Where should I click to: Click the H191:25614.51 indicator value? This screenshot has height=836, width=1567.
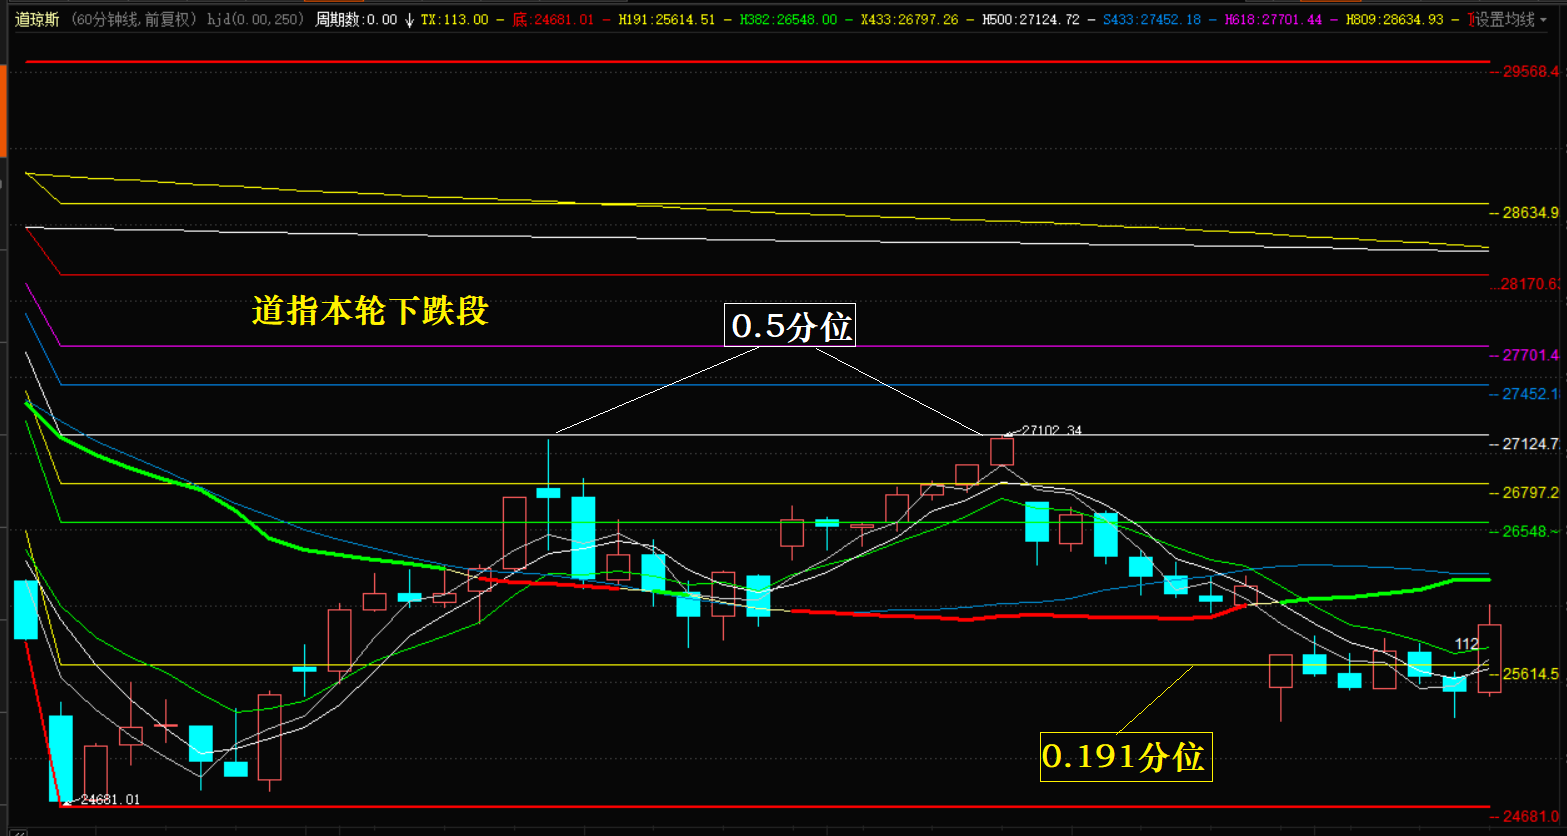click(665, 19)
